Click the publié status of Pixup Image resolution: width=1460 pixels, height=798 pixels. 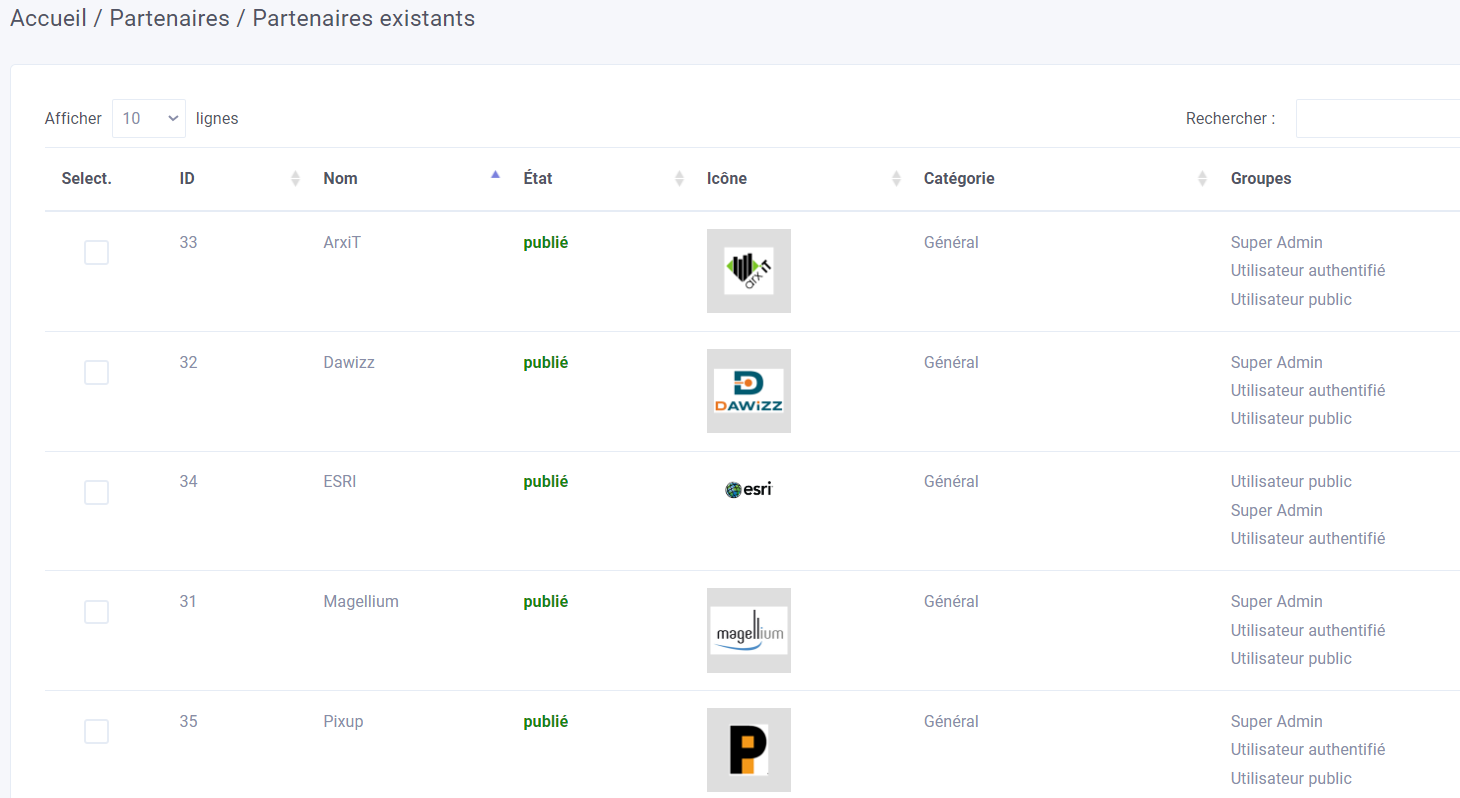tap(546, 722)
